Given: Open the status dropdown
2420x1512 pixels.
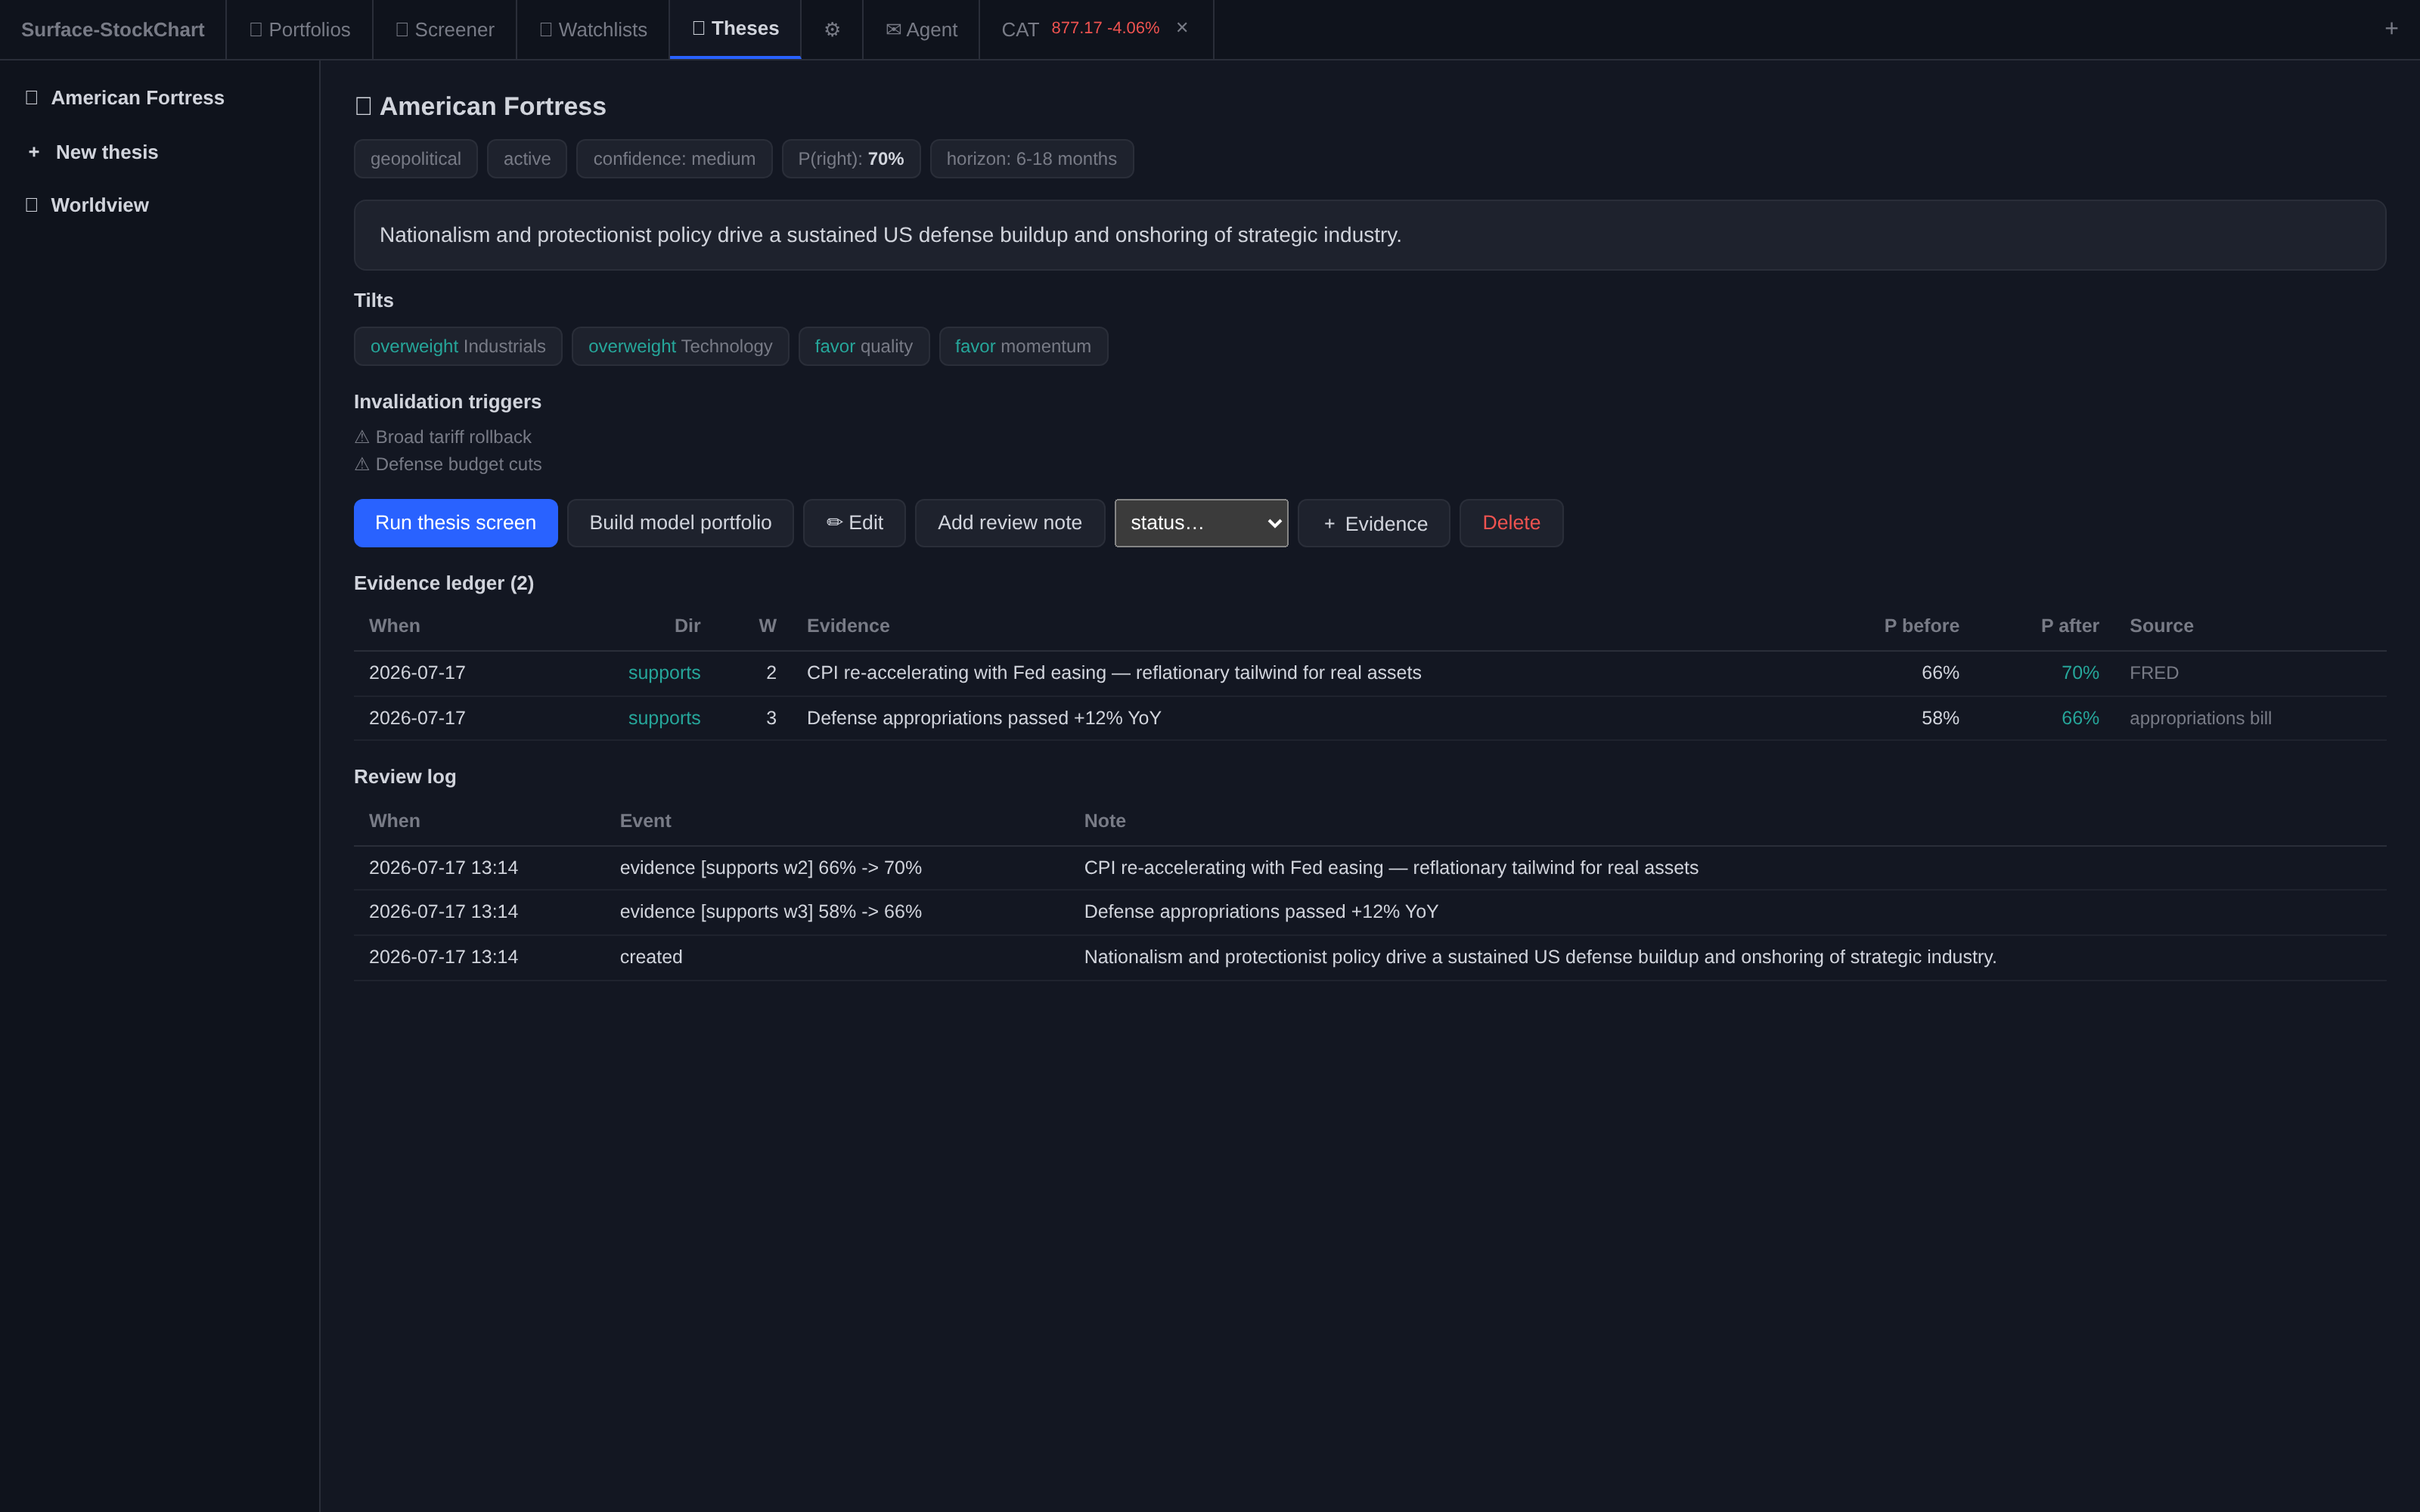Looking at the screenshot, I should 1201,523.
